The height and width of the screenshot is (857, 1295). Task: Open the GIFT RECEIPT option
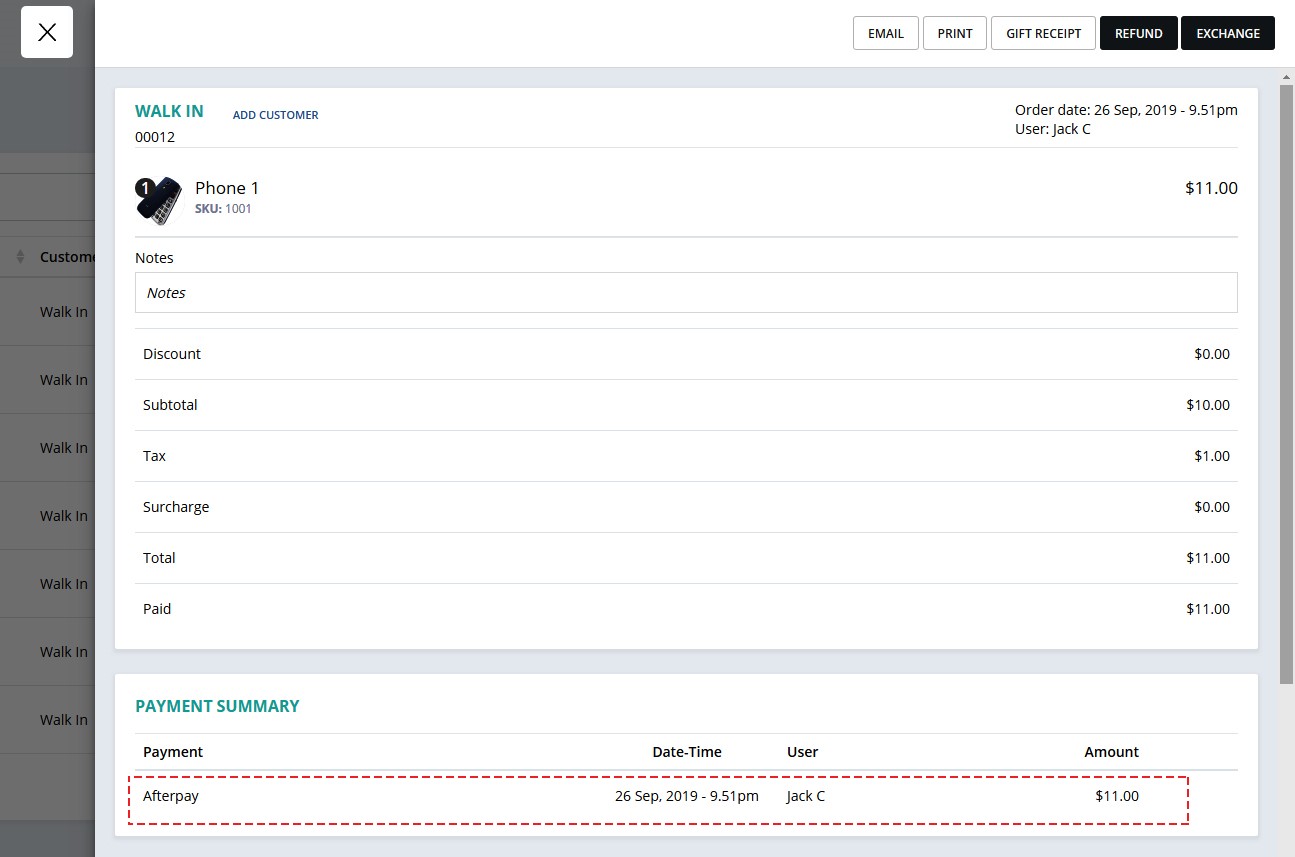click(x=1043, y=33)
